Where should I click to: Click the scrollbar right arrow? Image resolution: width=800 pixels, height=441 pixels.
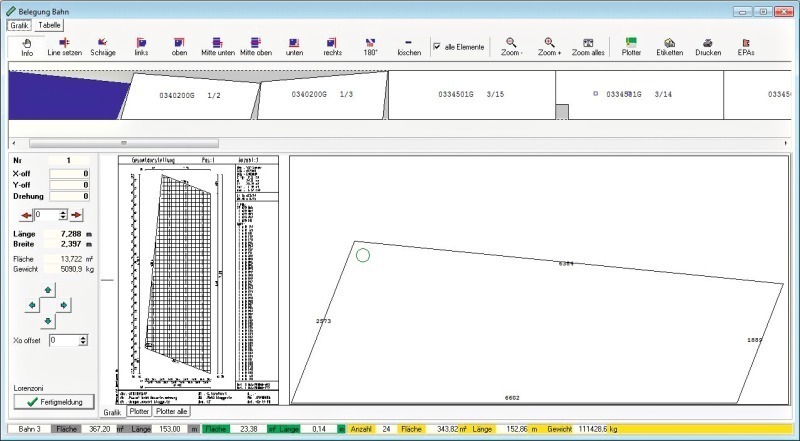[786, 143]
